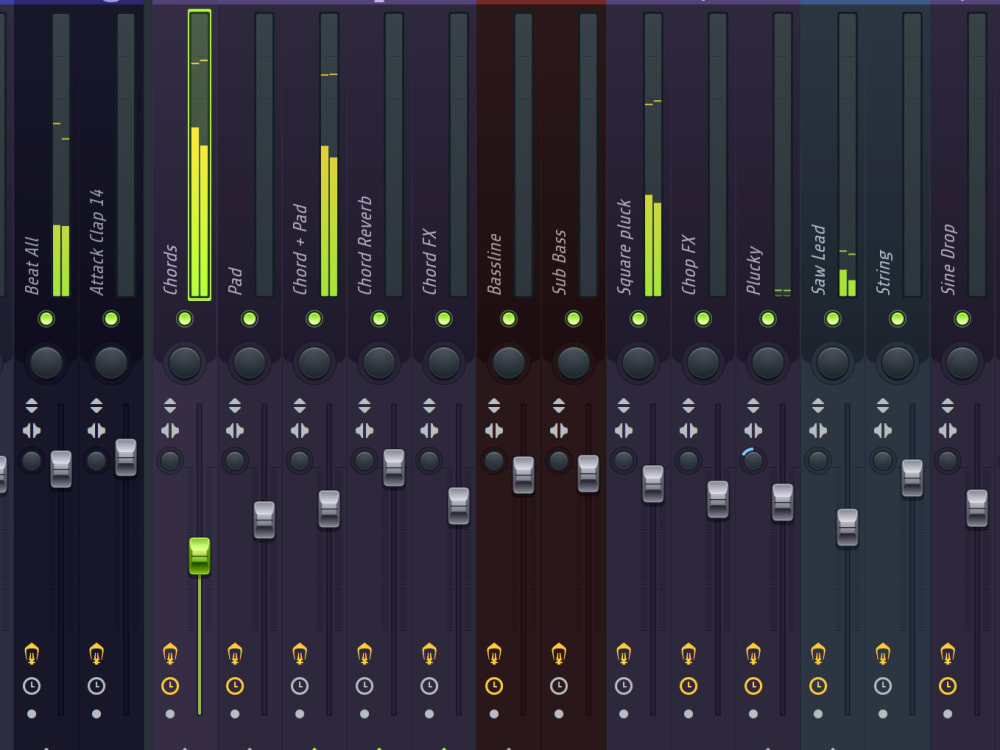Toggle the mute LED on Sub Bass
Screen dimensions: 1000x750
point(573,318)
